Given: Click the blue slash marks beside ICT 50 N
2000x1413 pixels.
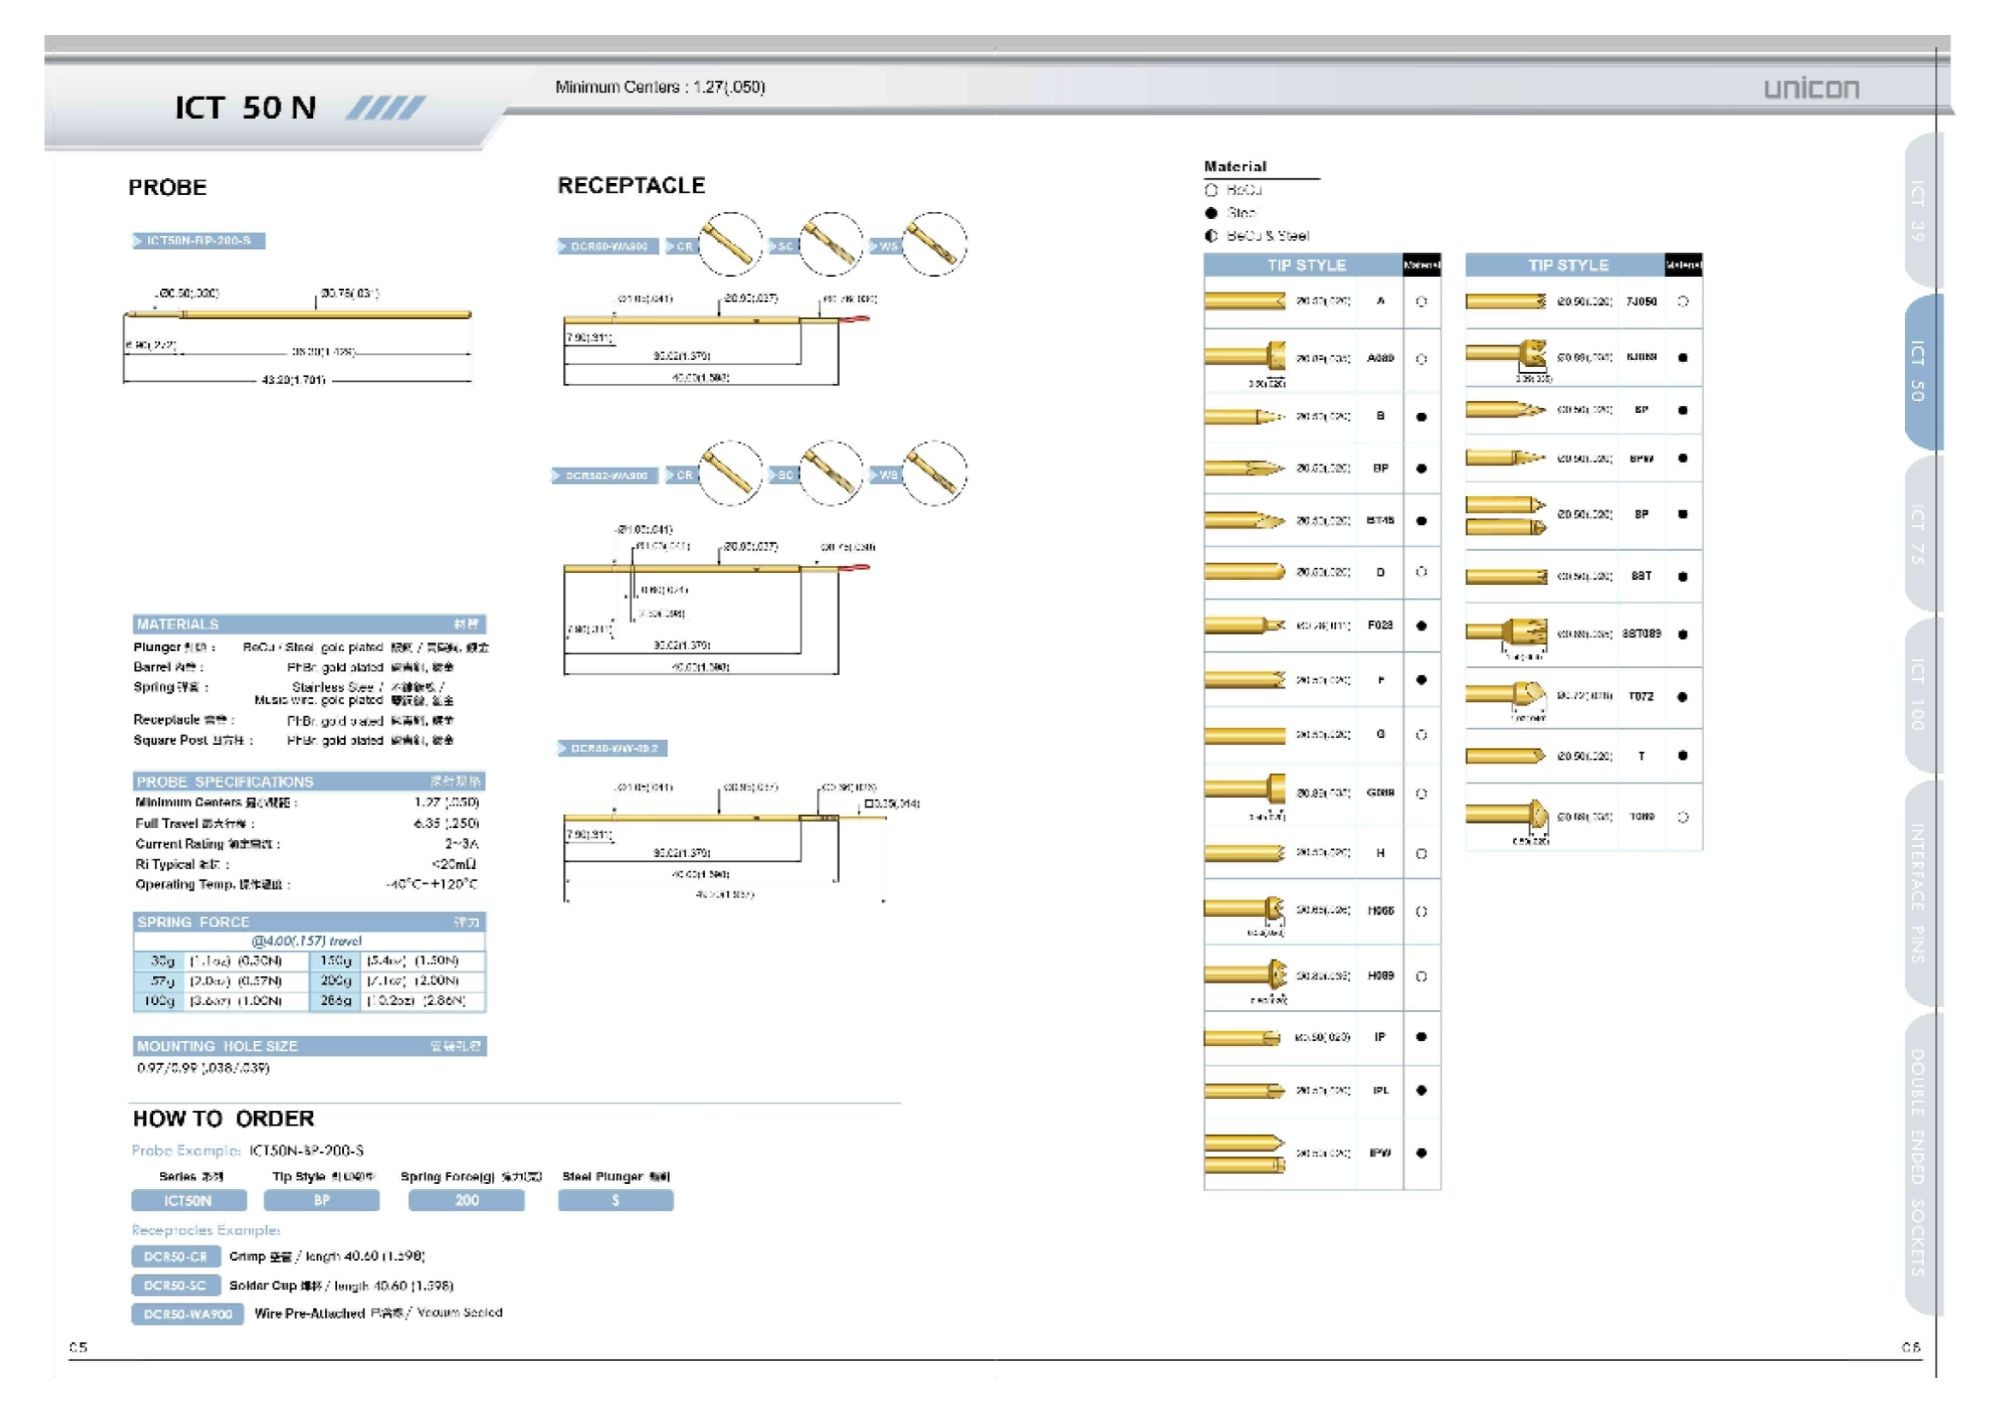Looking at the screenshot, I should click(385, 108).
